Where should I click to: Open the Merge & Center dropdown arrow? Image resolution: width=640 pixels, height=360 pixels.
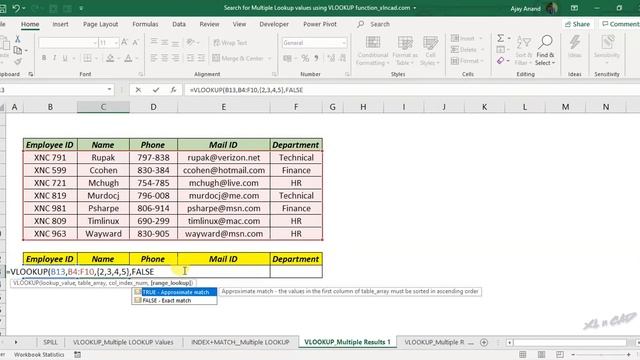[x=269, y=59]
